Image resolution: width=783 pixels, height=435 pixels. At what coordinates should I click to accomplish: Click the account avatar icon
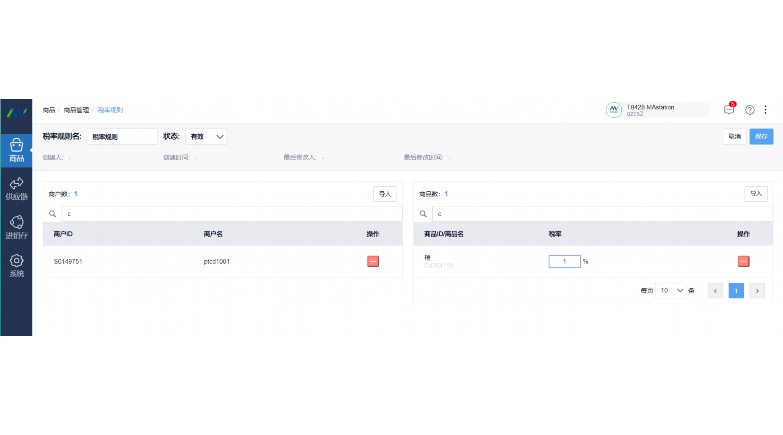coord(613,110)
